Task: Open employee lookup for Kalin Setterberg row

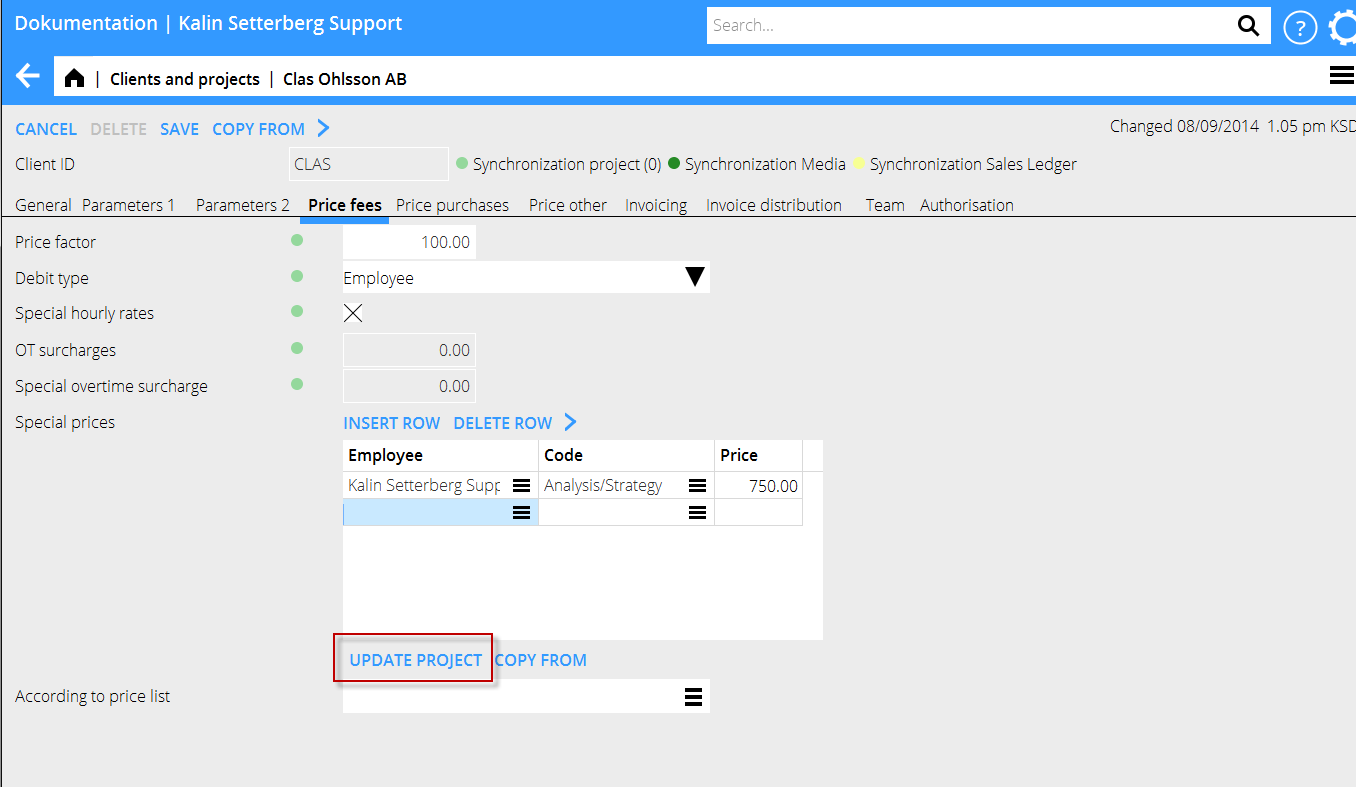Action: [521, 486]
